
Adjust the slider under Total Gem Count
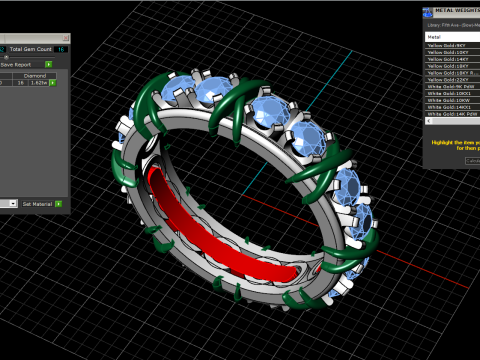click(x=6, y=57)
